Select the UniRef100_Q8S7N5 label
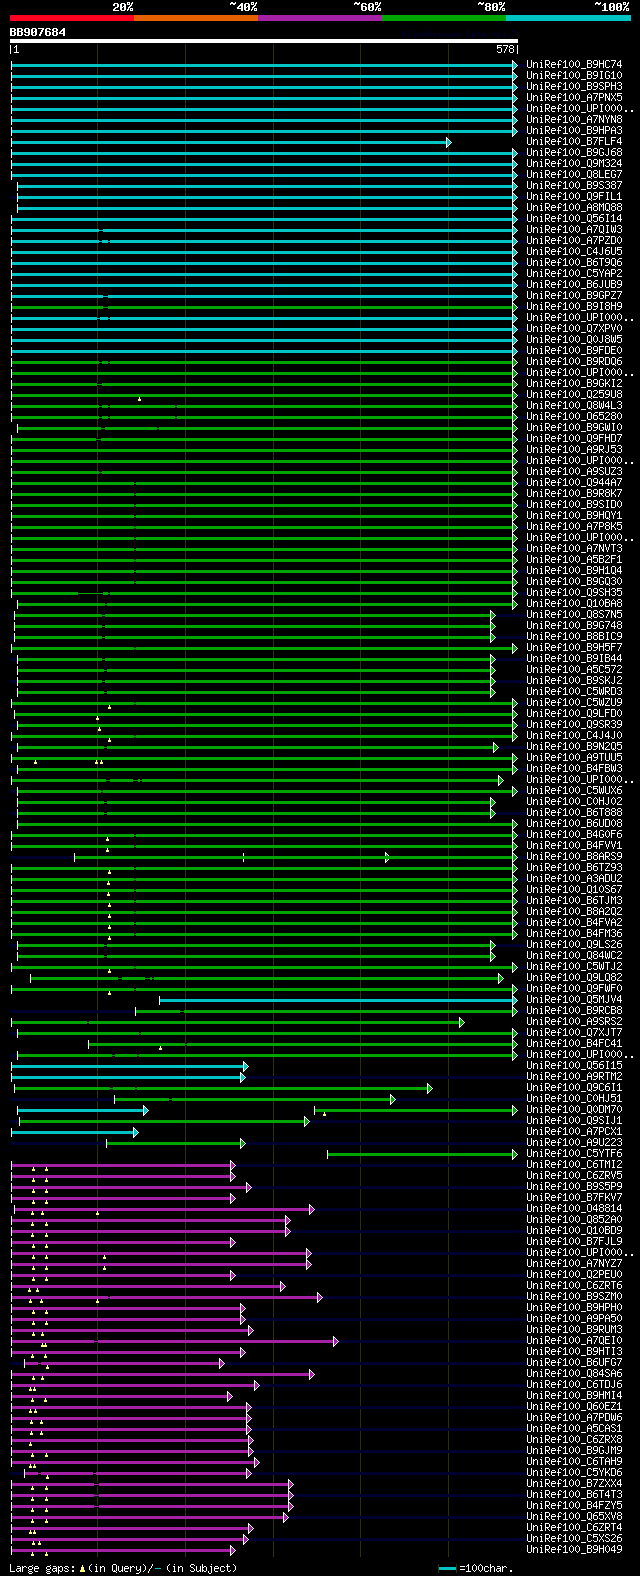Screen dimensions: 640x1576 [x=574, y=615]
